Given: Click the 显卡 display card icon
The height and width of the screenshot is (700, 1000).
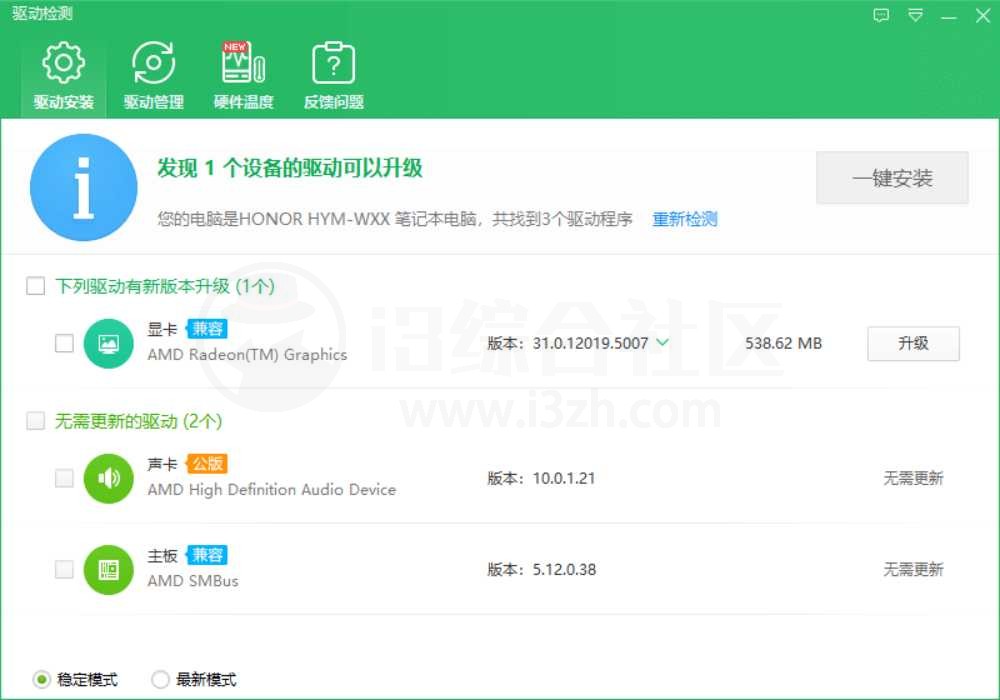Looking at the screenshot, I should [108, 344].
